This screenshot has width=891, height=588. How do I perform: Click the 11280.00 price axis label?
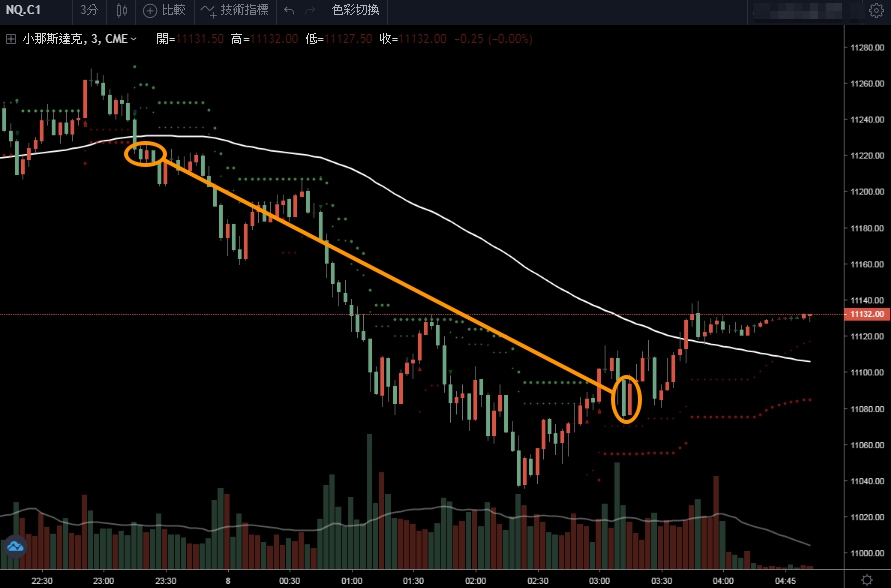[x=867, y=47]
